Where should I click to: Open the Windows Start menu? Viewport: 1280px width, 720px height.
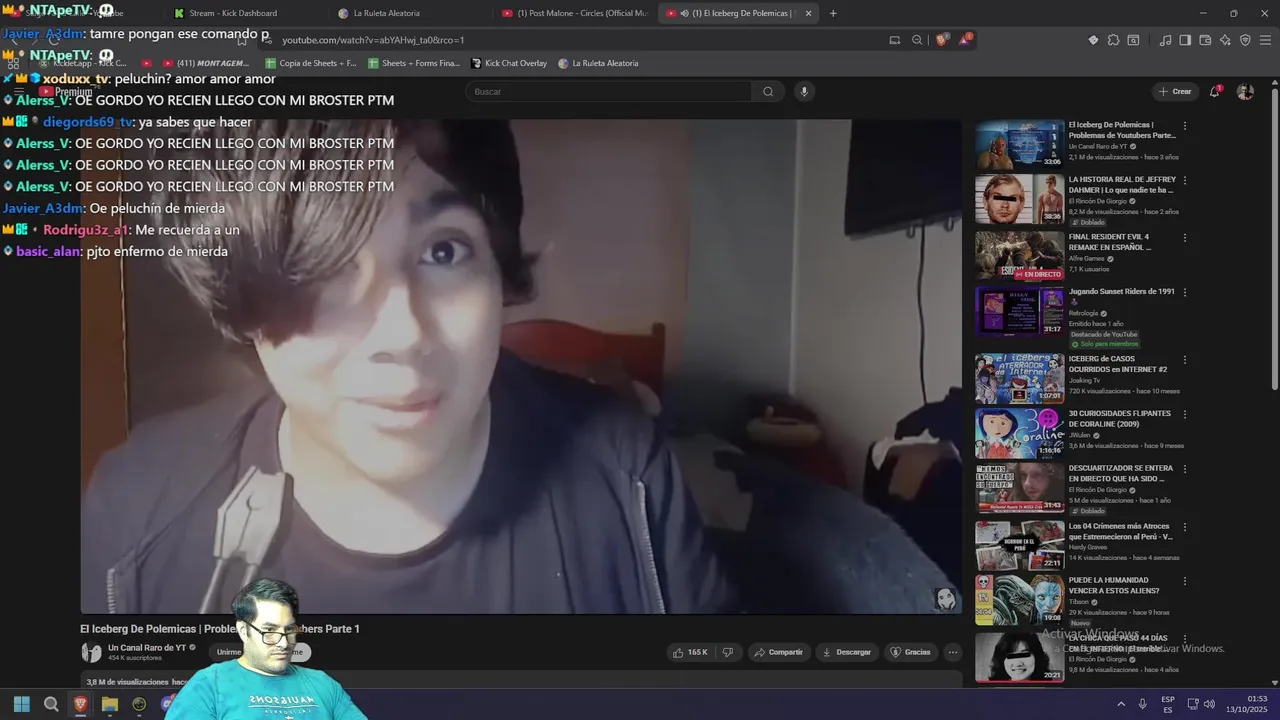coord(22,704)
